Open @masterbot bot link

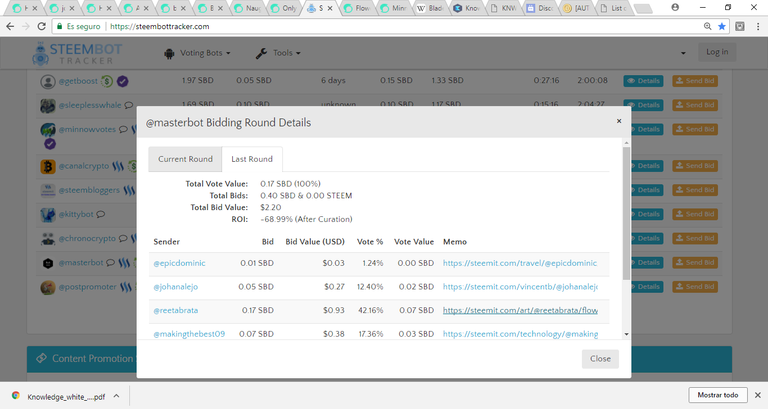pyautogui.click(x=81, y=263)
